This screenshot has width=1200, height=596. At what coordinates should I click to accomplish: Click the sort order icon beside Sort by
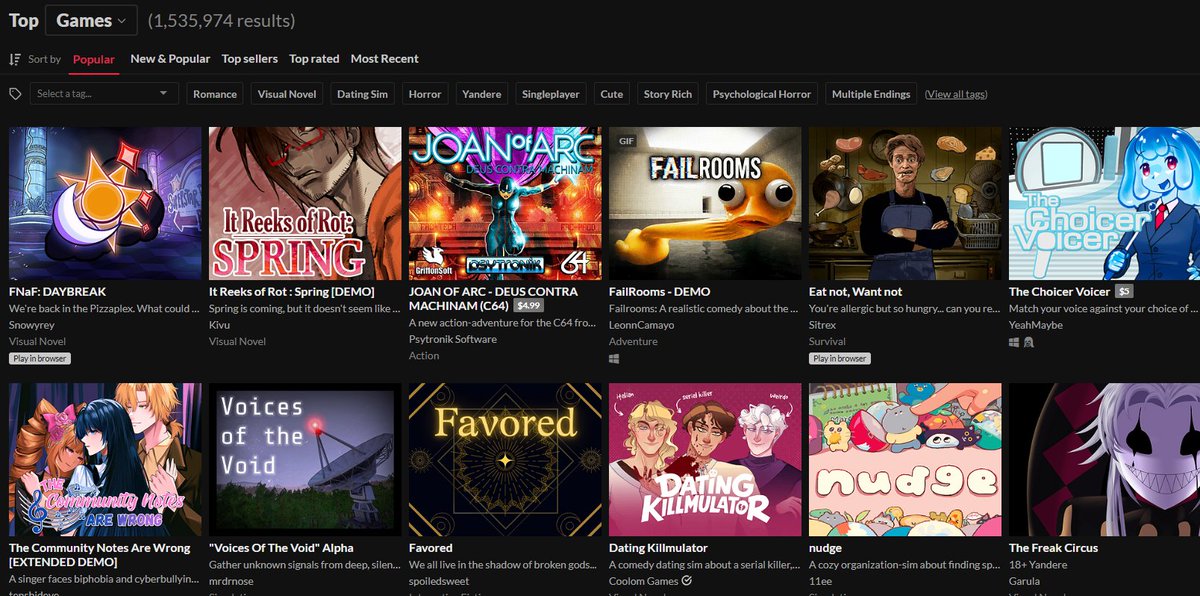[14, 59]
